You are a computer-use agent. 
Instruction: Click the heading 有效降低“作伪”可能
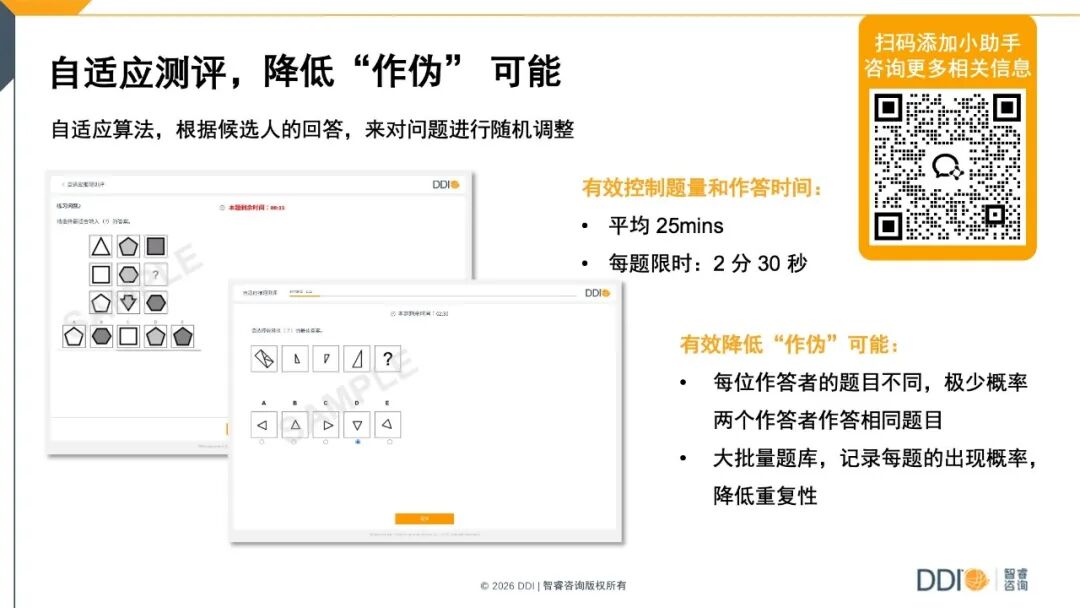click(789, 344)
